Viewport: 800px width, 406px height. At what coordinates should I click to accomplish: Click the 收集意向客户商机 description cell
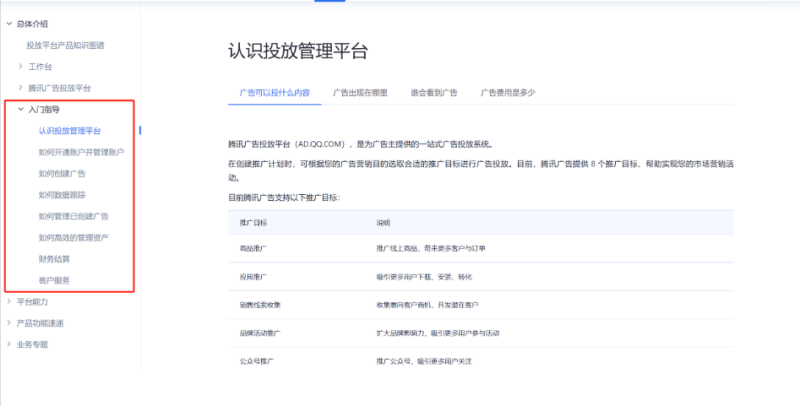point(428,305)
